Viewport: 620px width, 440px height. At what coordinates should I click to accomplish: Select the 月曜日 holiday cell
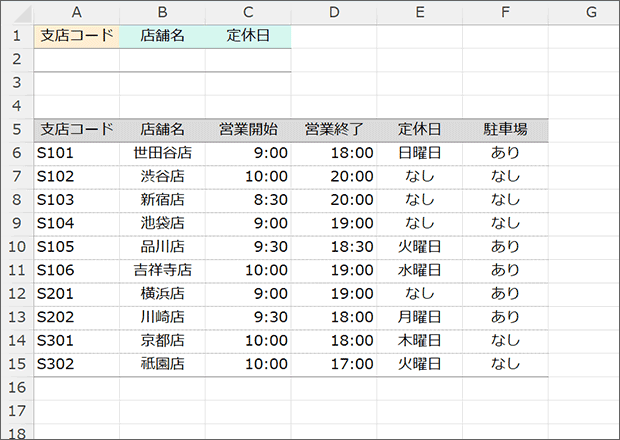419,316
